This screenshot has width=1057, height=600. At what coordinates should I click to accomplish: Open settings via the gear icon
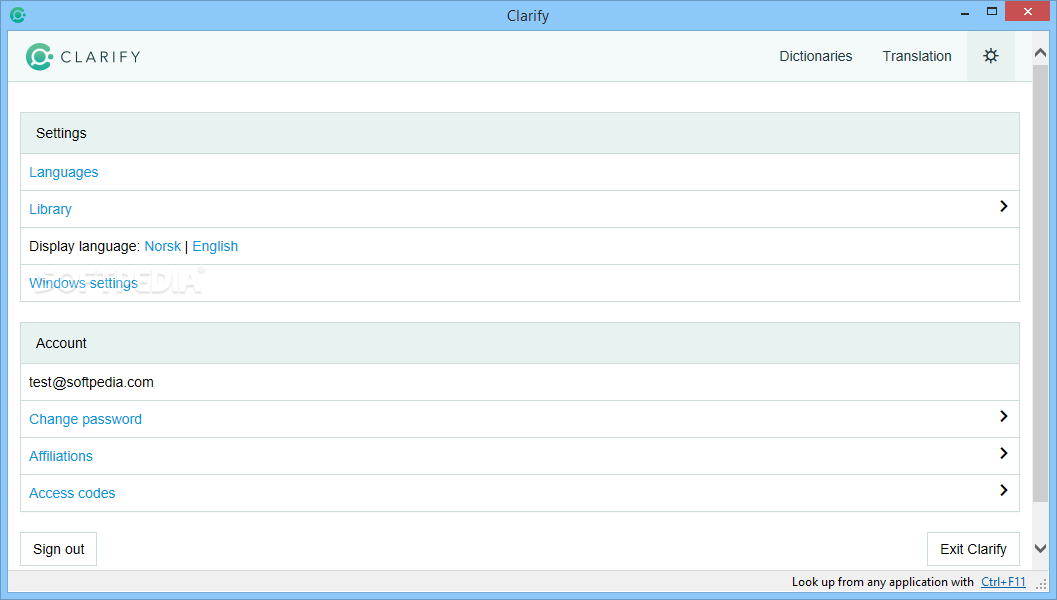point(990,56)
